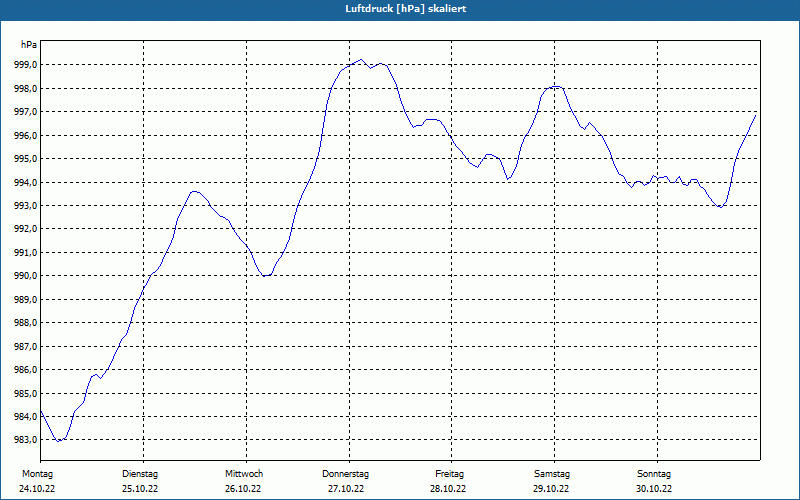Viewport: 800px width, 500px height.
Task: Click the date 28.10.22
Action: pyautogui.click(x=448, y=489)
